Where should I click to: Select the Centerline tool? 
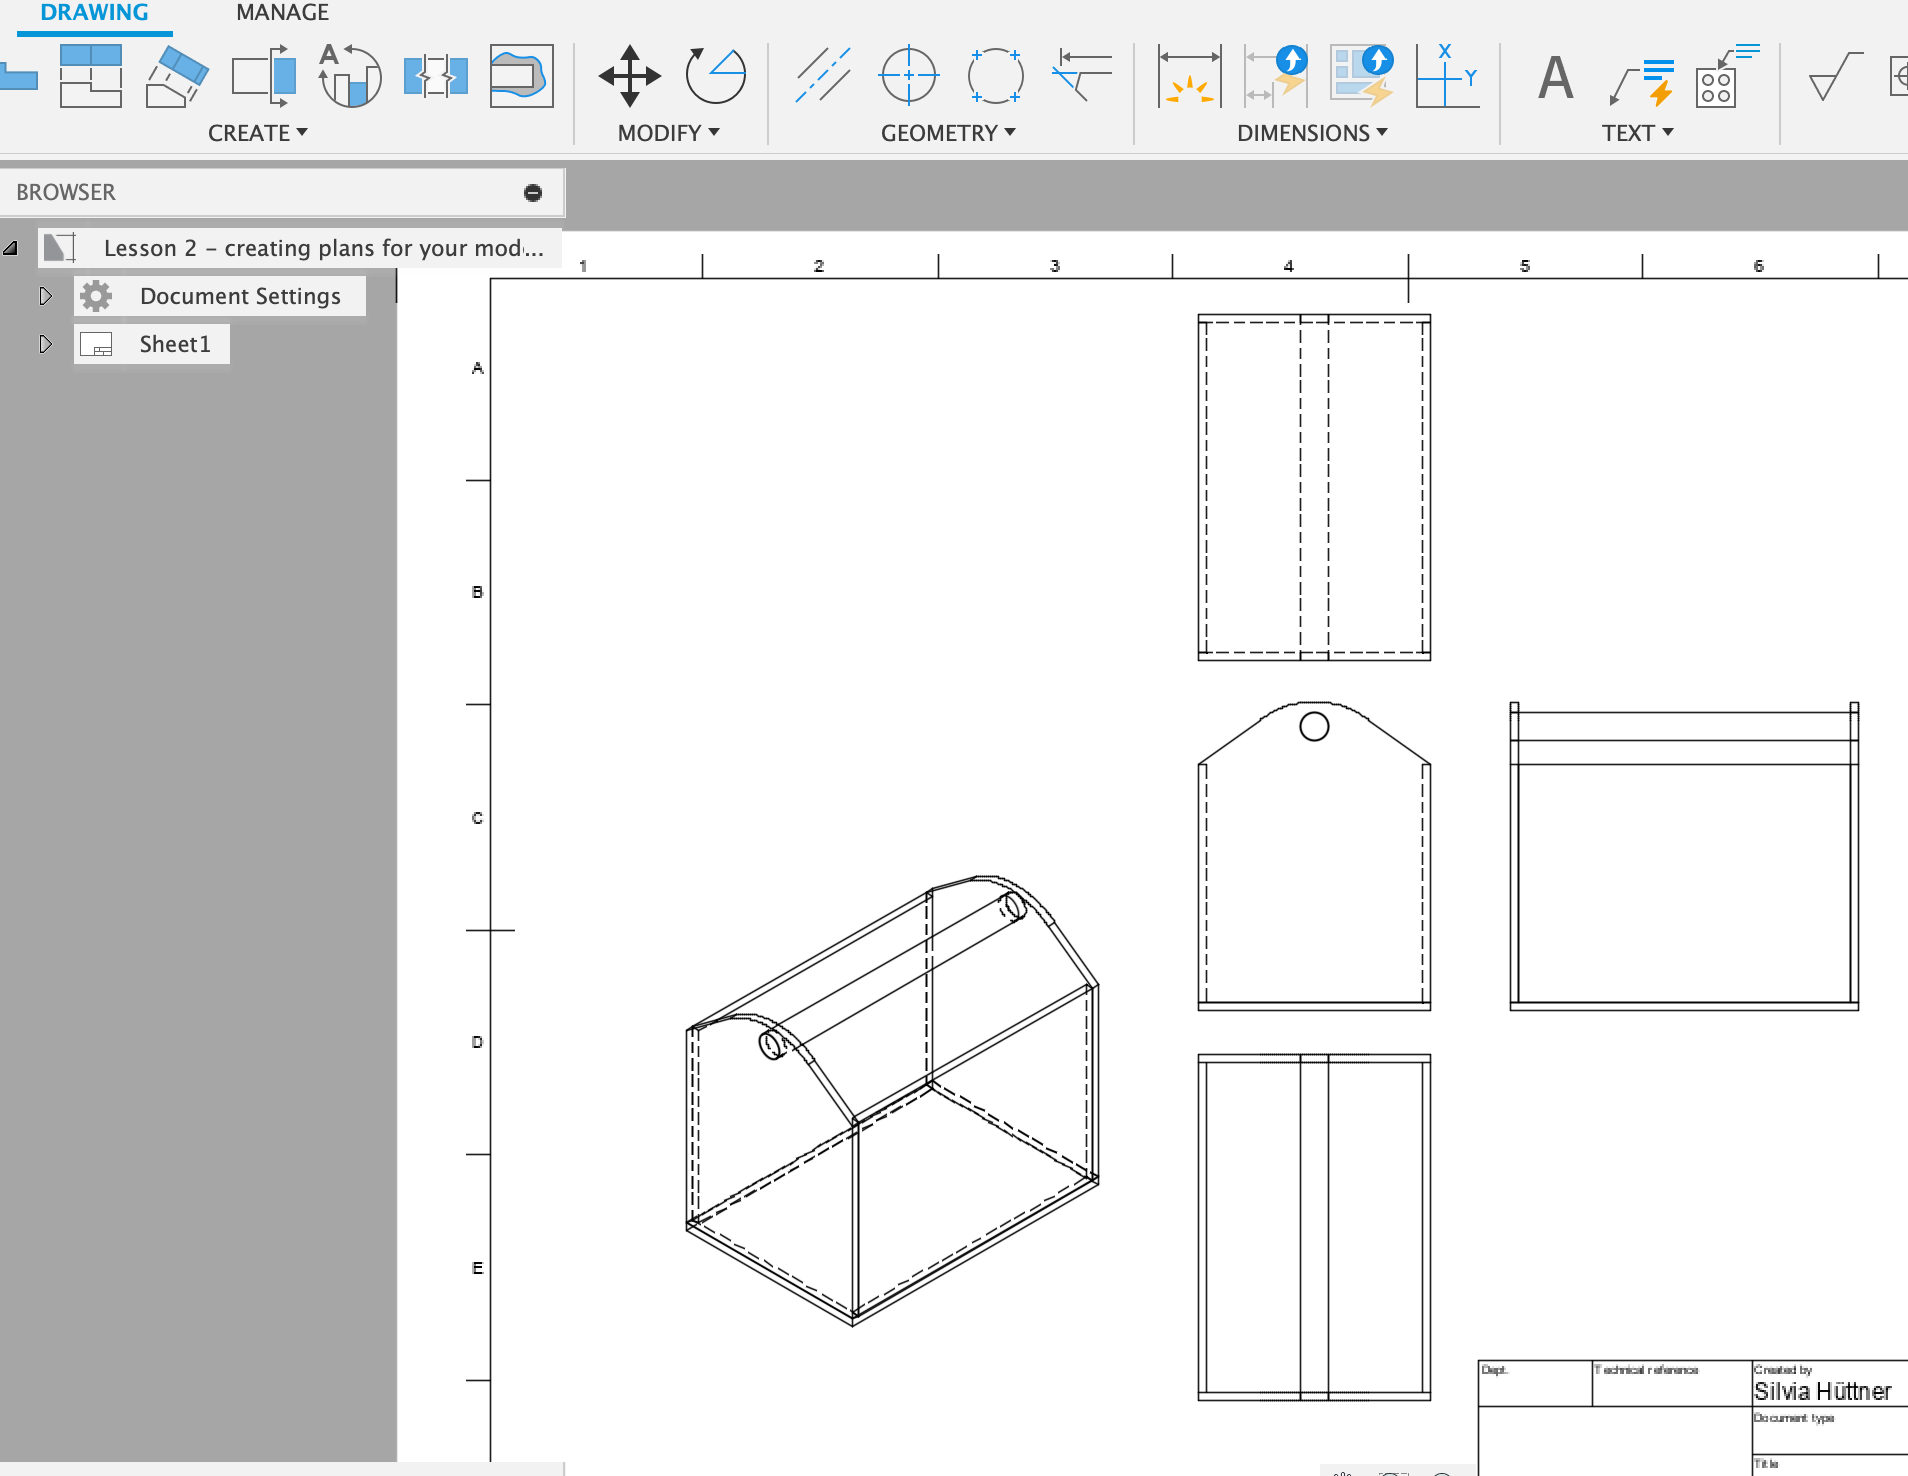click(x=822, y=76)
